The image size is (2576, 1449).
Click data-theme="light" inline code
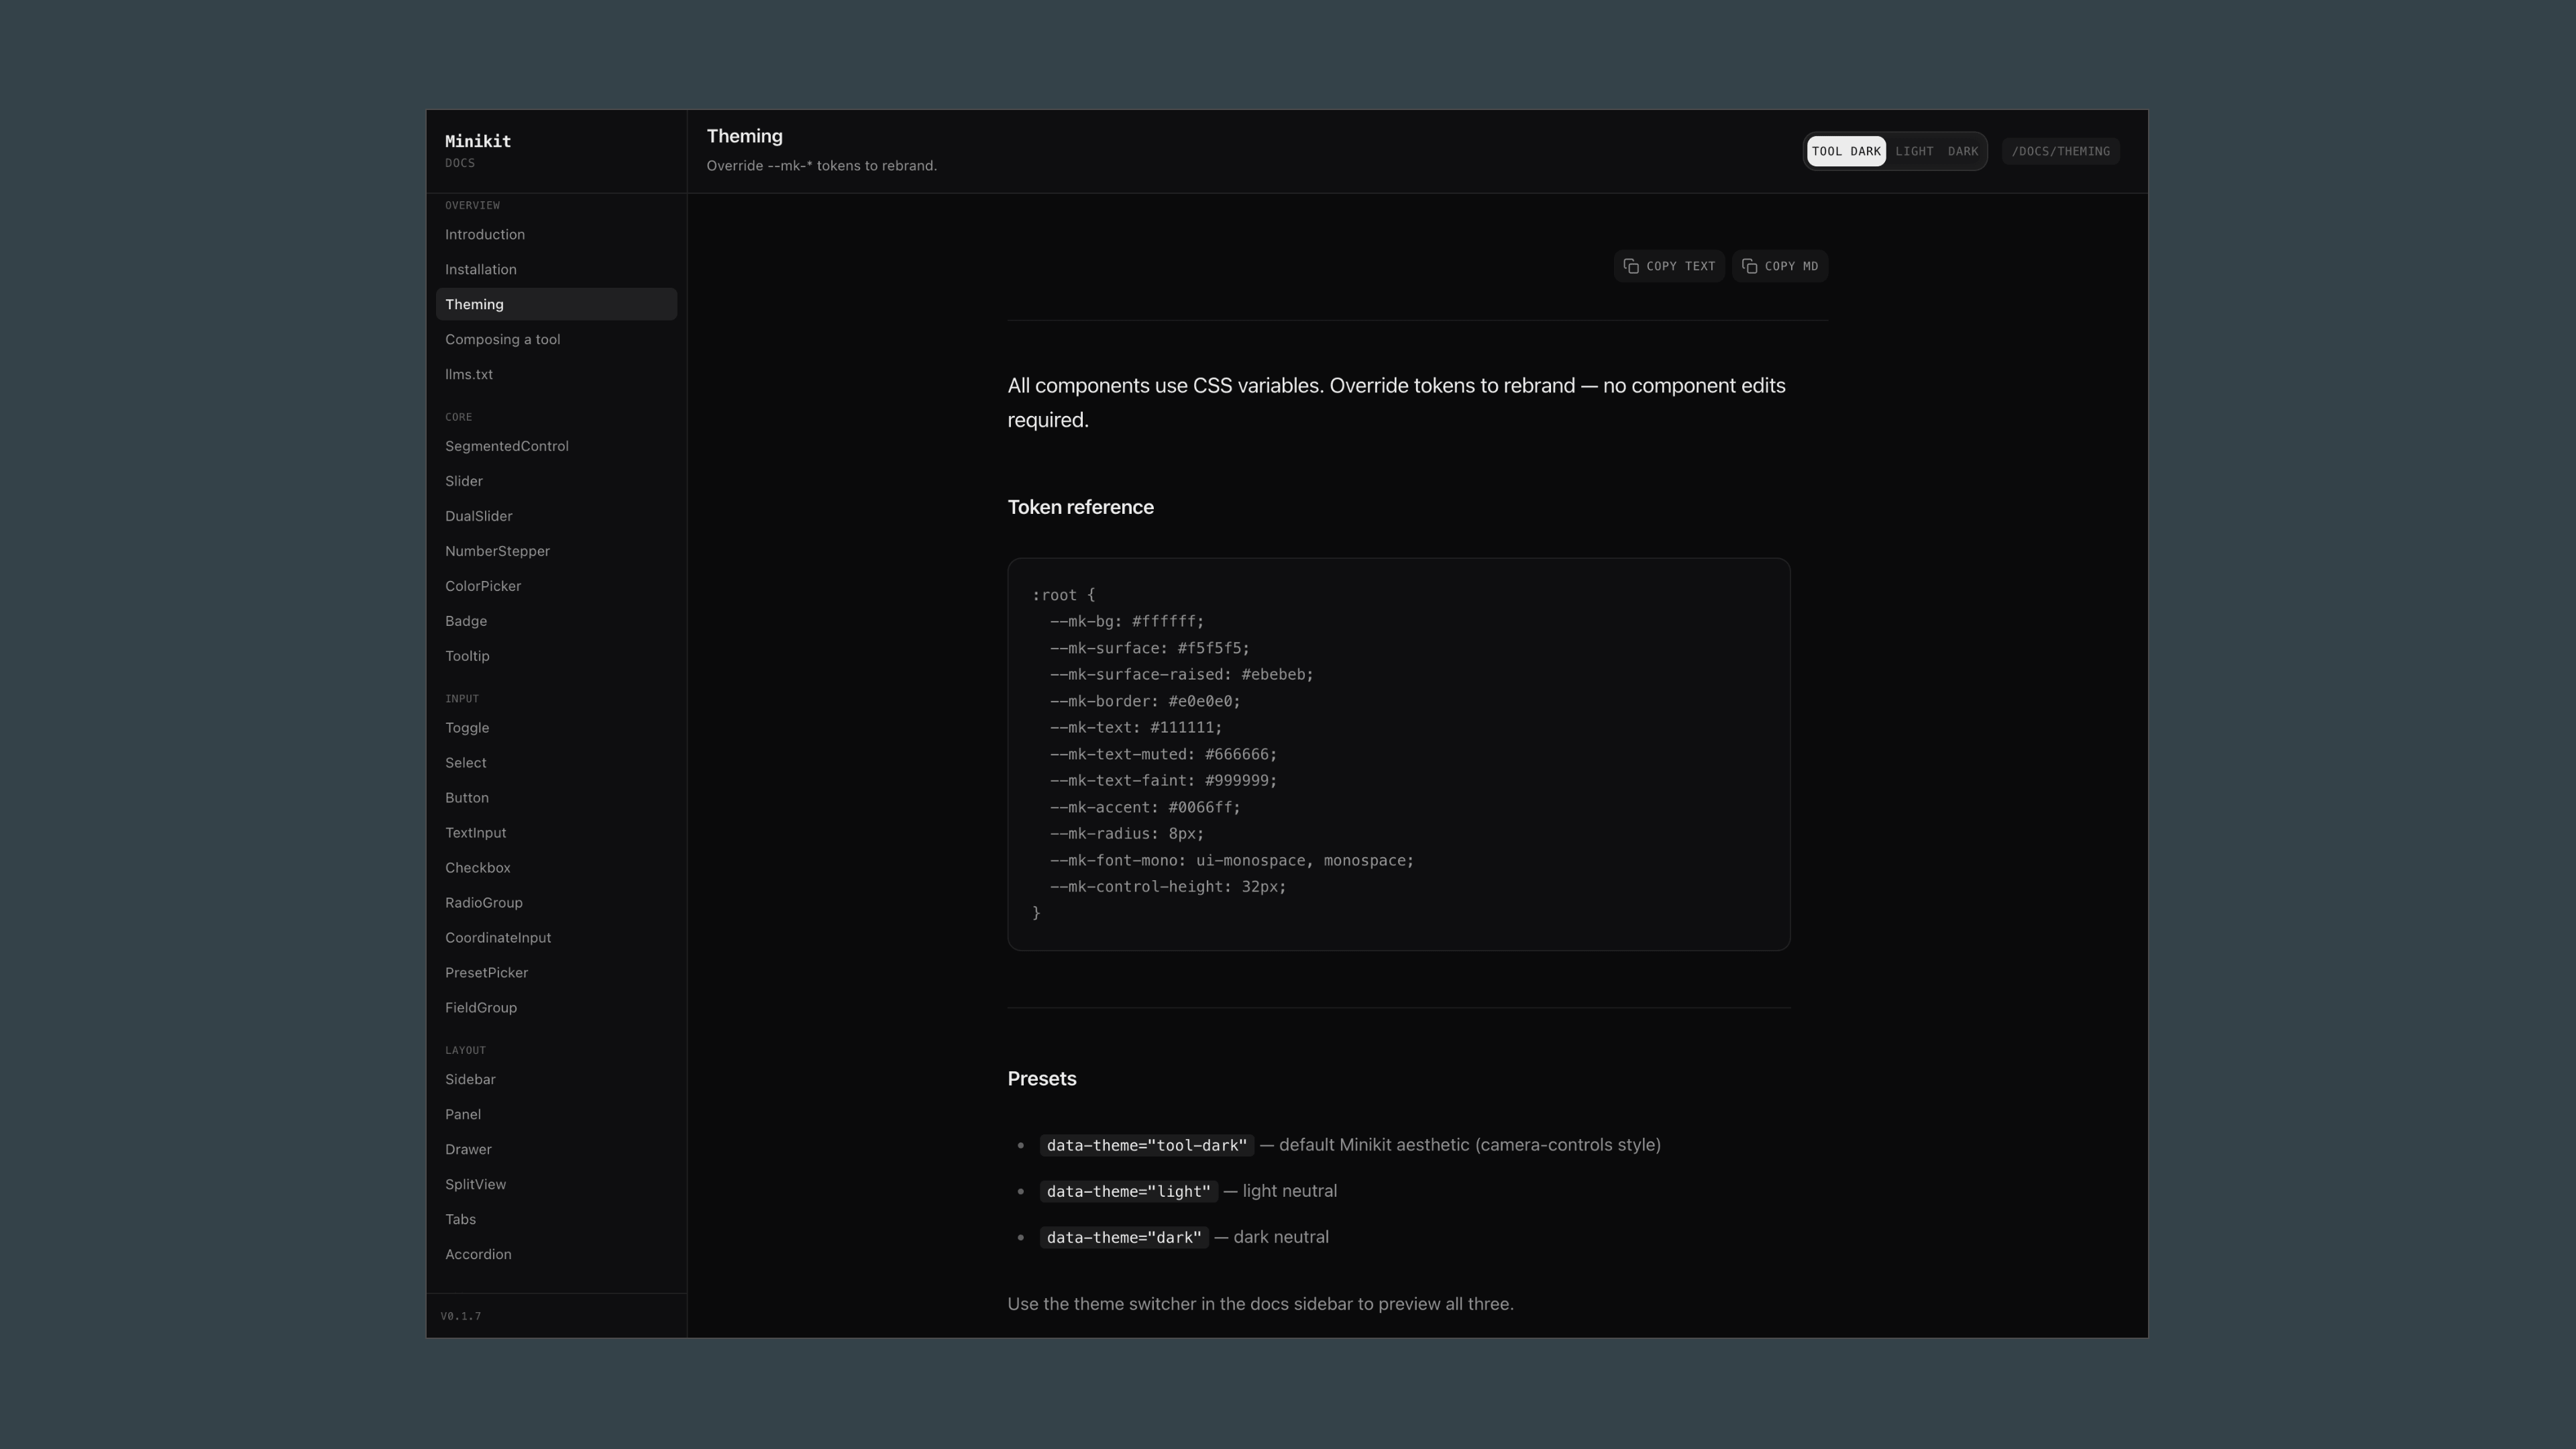pos(1128,1191)
